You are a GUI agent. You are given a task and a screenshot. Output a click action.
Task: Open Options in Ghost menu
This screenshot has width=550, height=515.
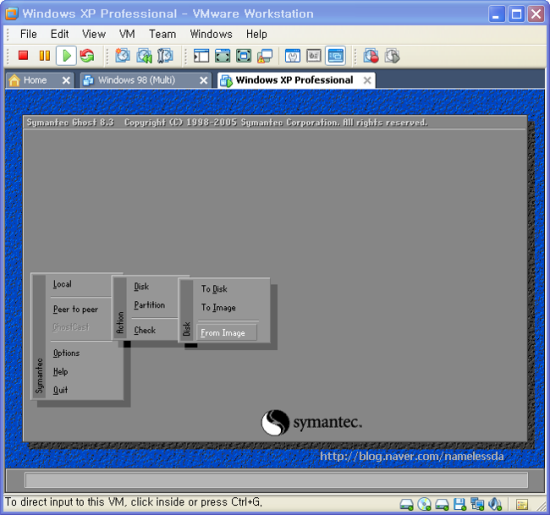67,353
